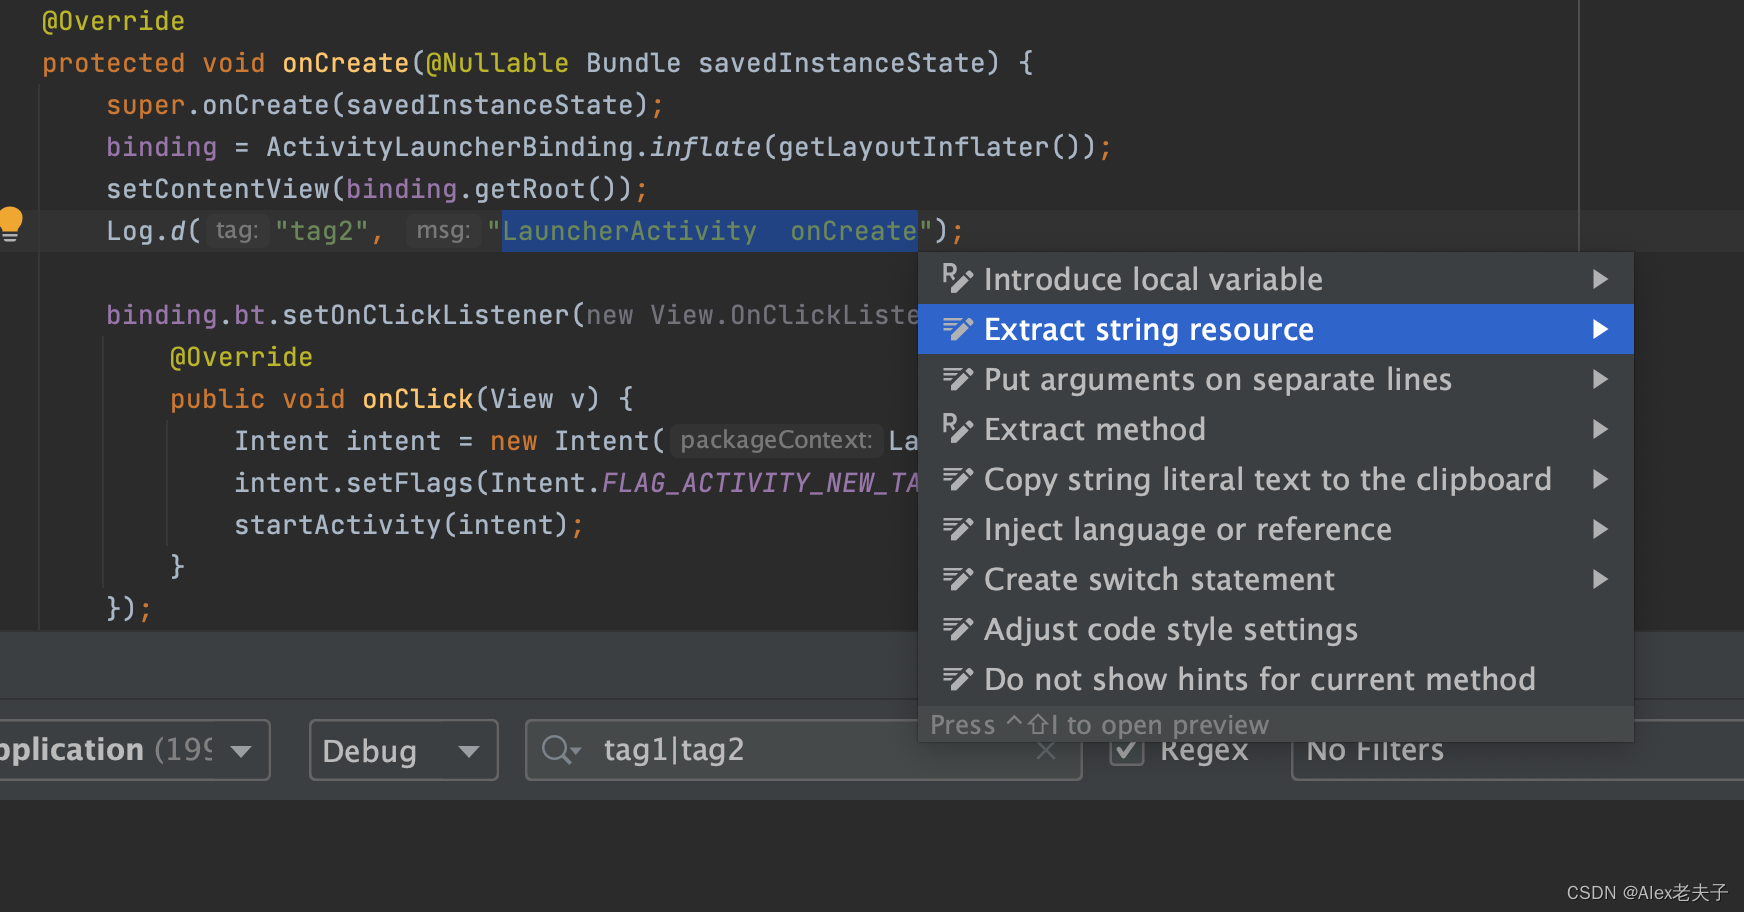Click the X icon to clear the search filter
Image resolution: width=1744 pixels, height=912 pixels.
tap(1046, 750)
